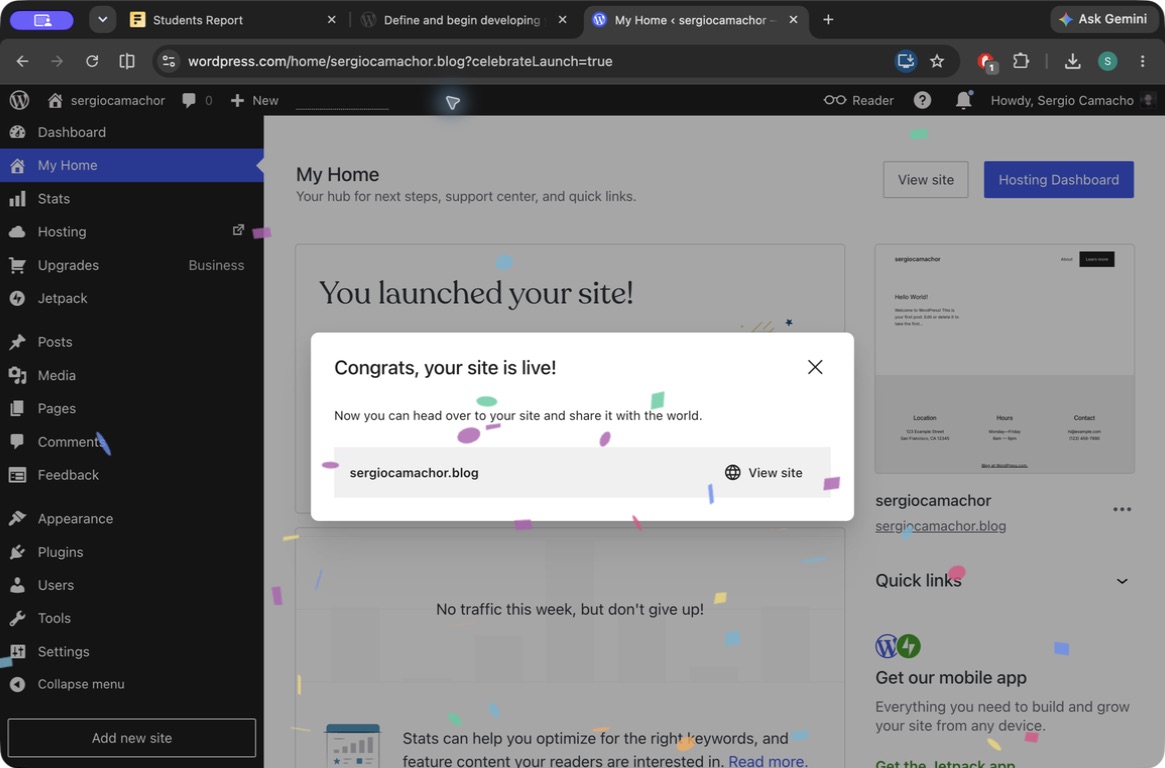Click sergiocamachor.blog text in dialog
Screen dimensions: 1165x768
point(414,472)
